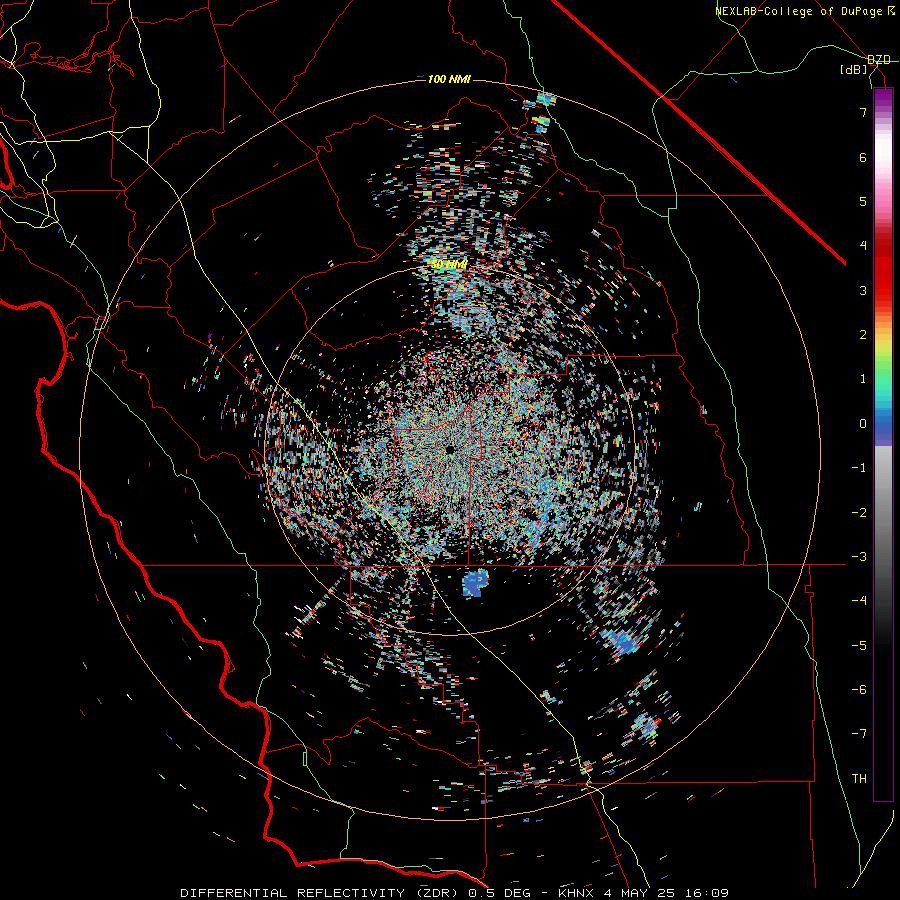Click the -6 dB label on the scale
900x900 pixels.
[859, 690]
